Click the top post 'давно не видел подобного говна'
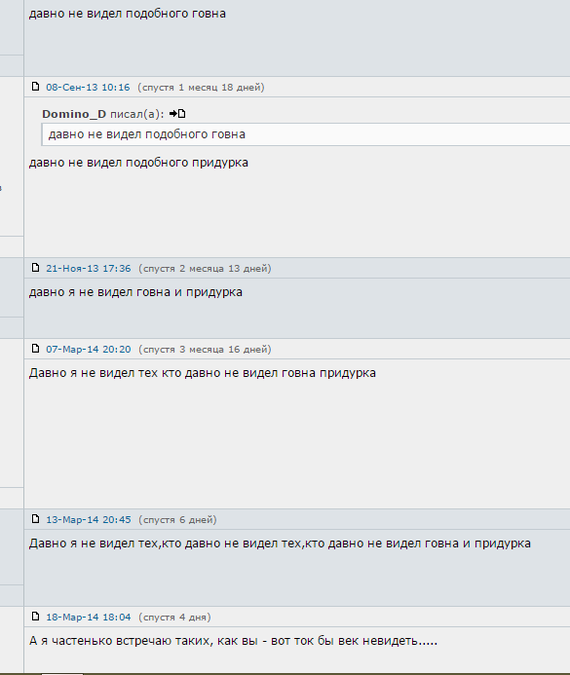The height and width of the screenshot is (675, 570). tap(127, 14)
